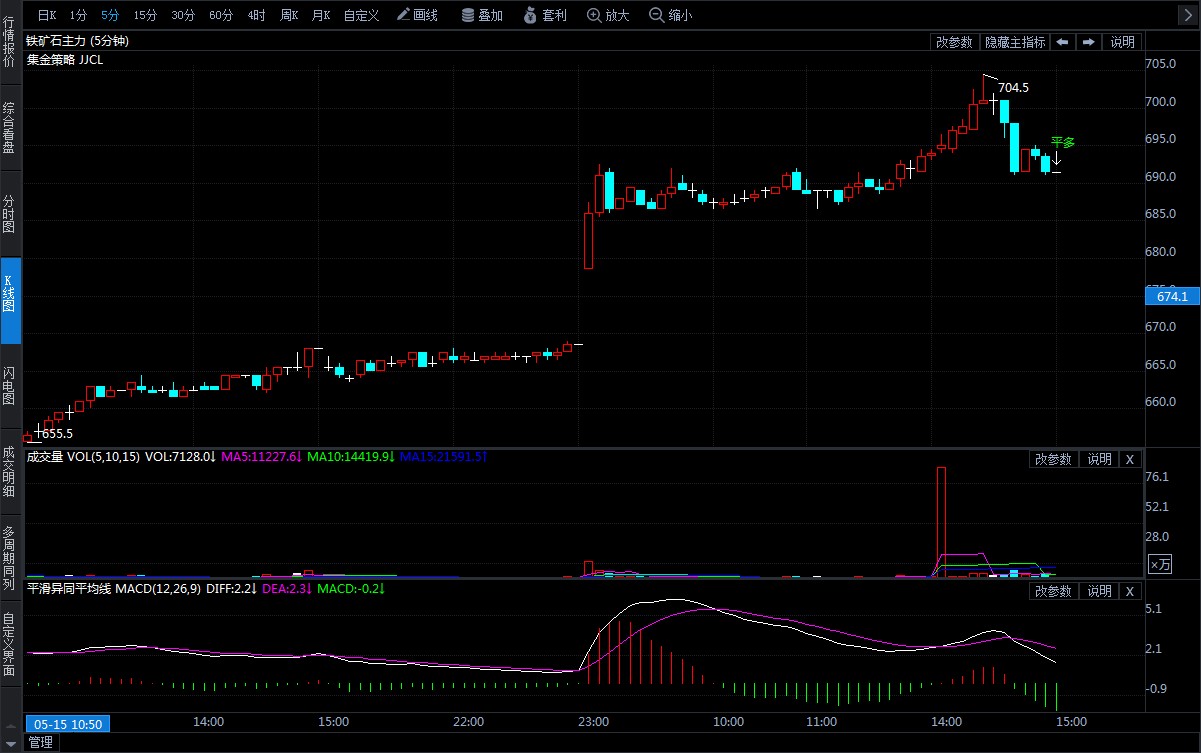Select the 5分 period

(109, 15)
